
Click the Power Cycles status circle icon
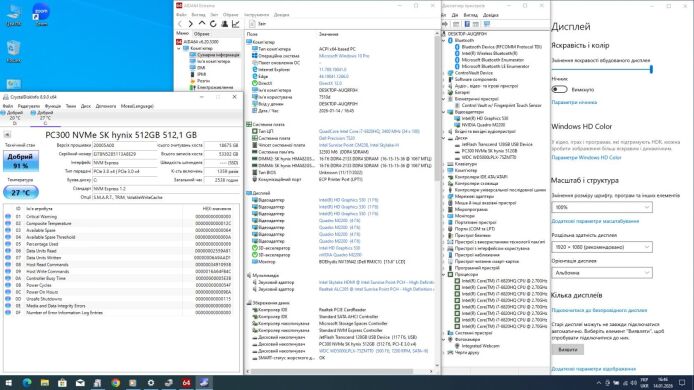[x=8, y=285]
